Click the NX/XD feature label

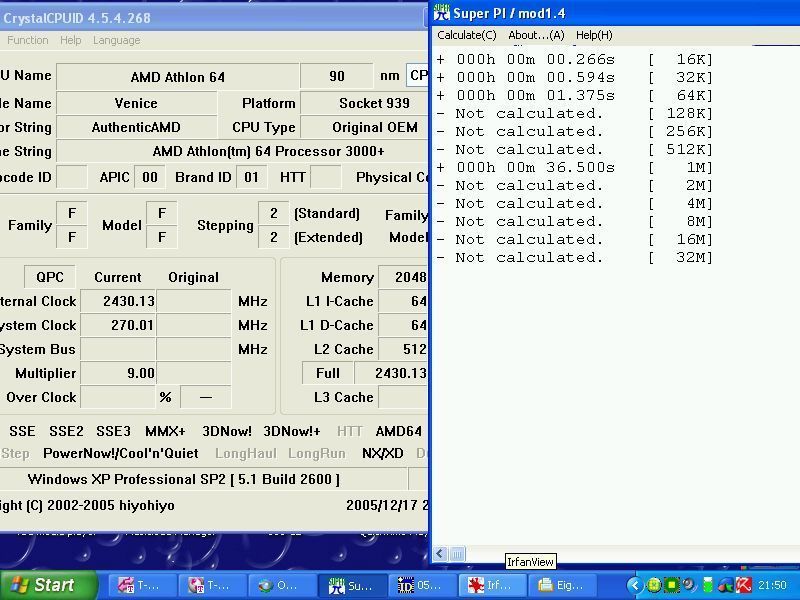pyautogui.click(x=383, y=453)
